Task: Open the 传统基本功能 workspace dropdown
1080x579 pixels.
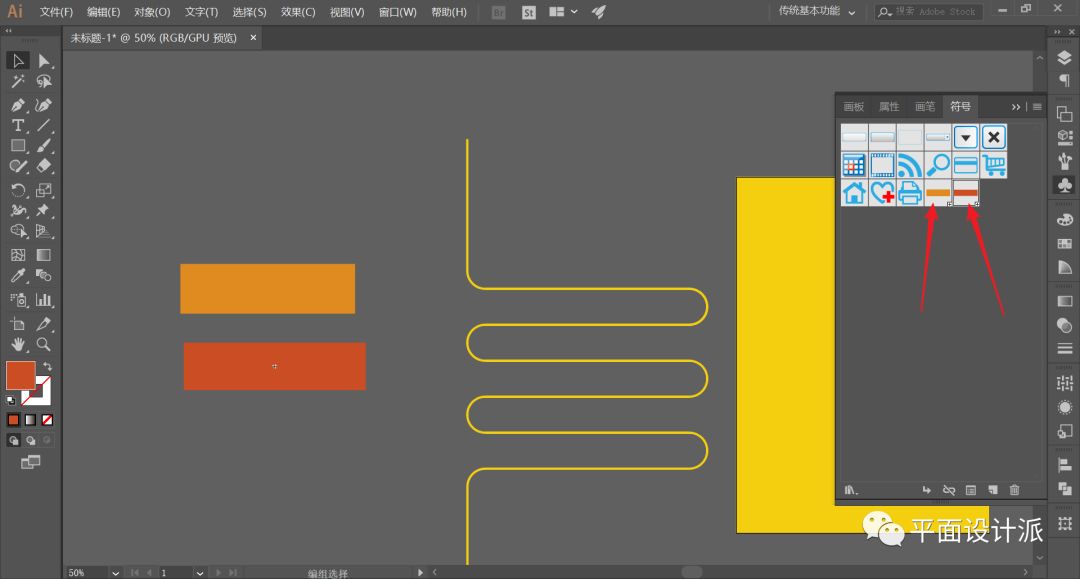Action: (817, 12)
